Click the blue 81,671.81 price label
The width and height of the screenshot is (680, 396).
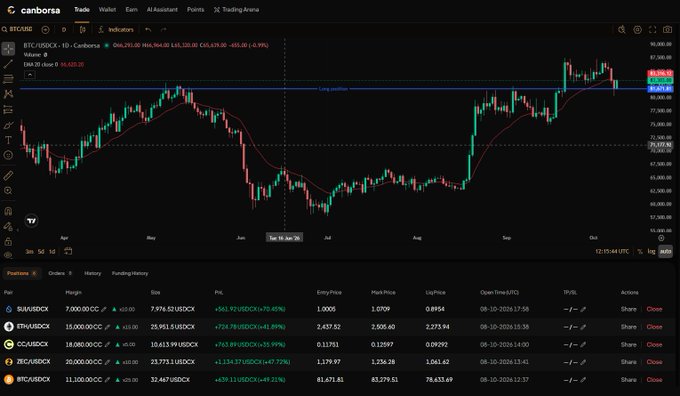point(660,88)
